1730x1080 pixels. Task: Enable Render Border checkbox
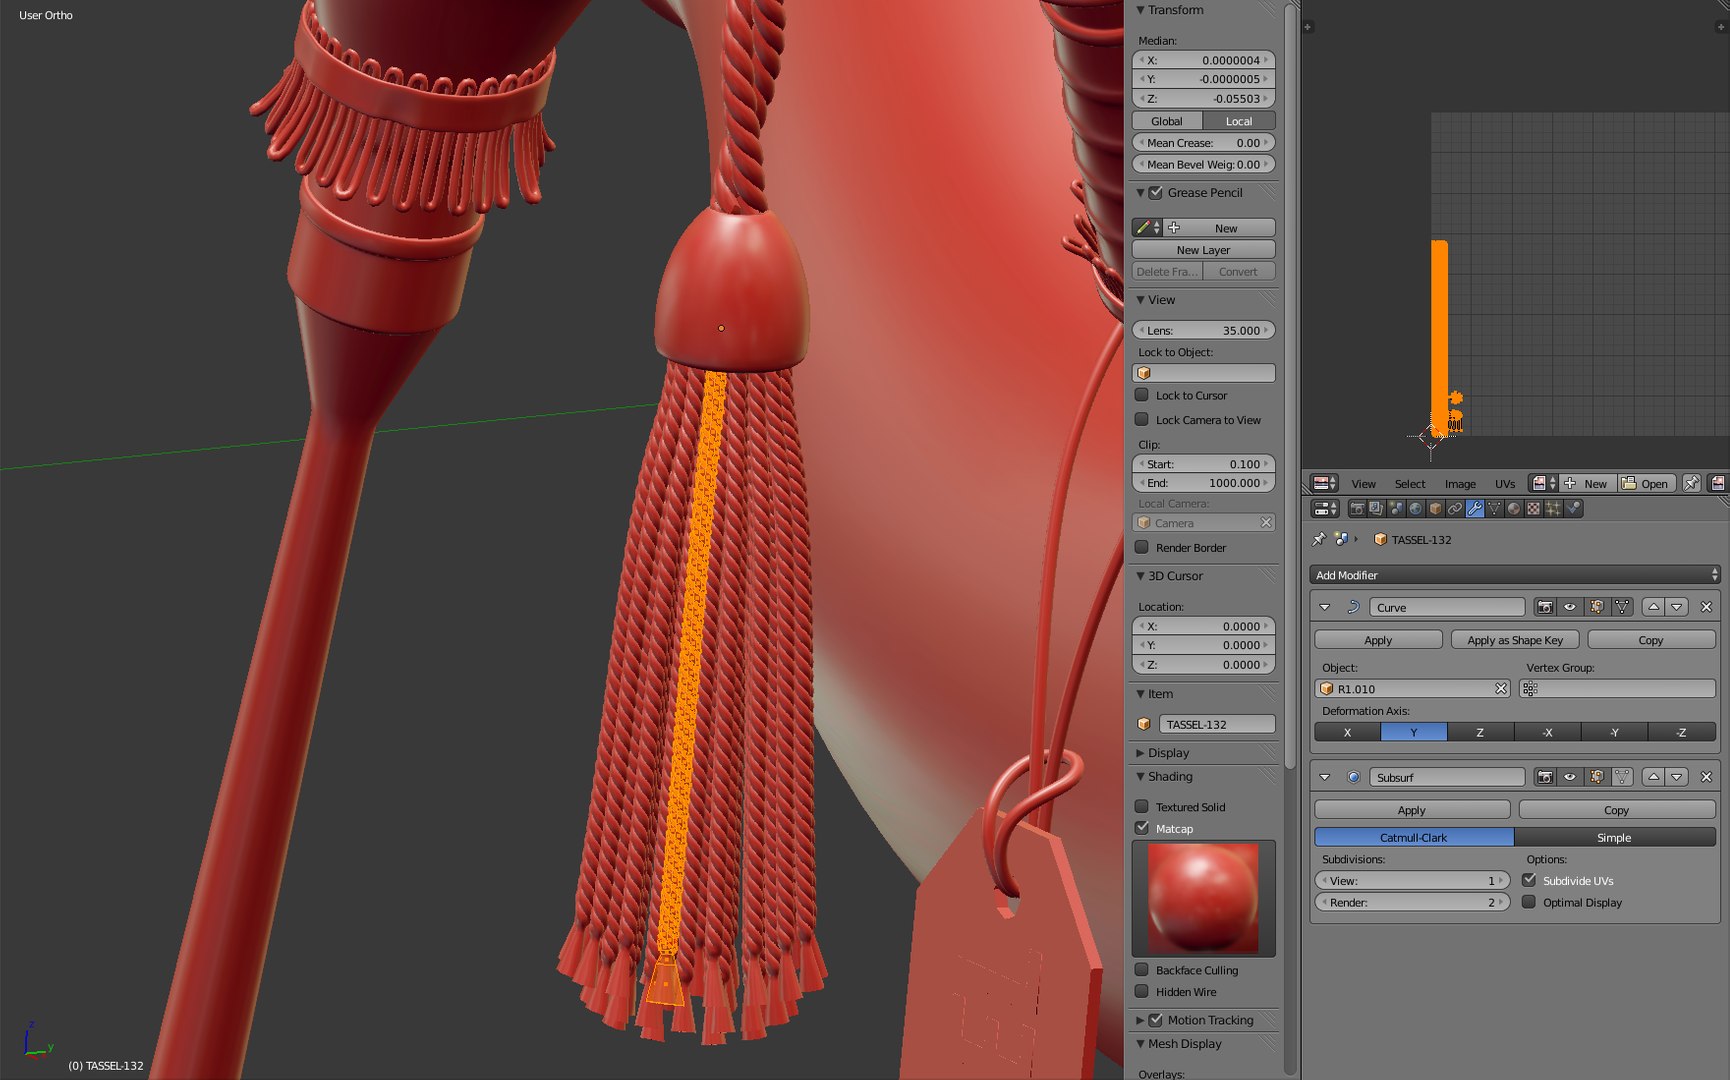pyautogui.click(x=1142, y=547)
